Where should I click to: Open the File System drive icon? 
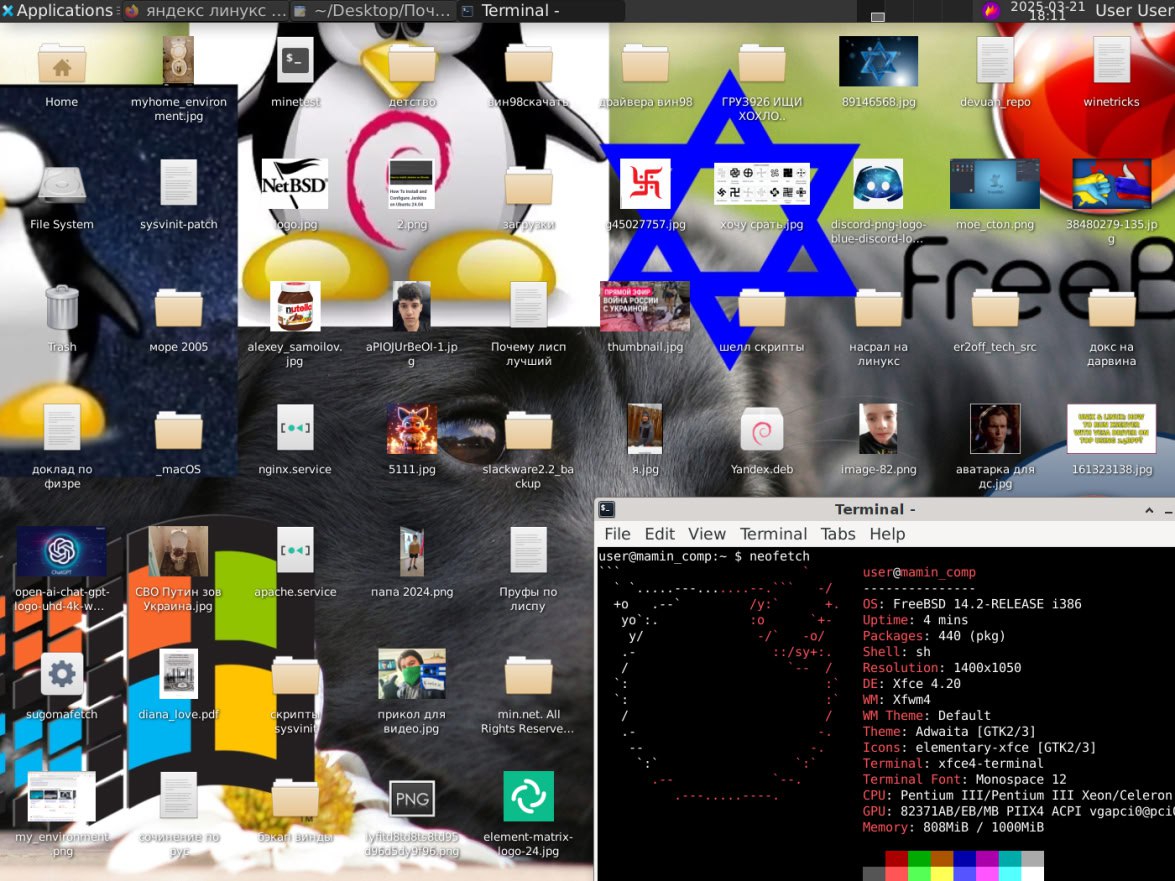click(x=61, y=184)
